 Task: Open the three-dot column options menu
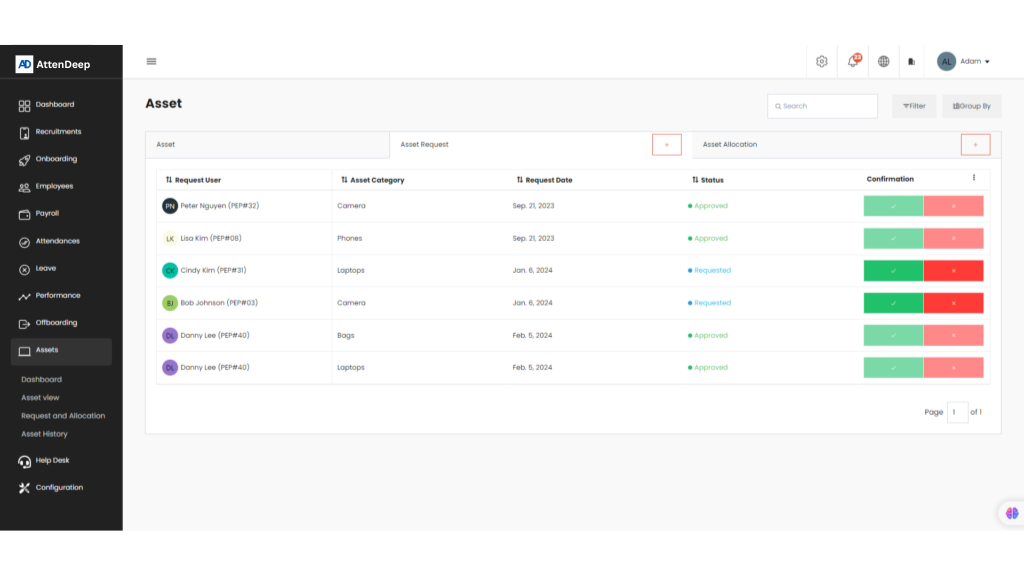(974, 178)
